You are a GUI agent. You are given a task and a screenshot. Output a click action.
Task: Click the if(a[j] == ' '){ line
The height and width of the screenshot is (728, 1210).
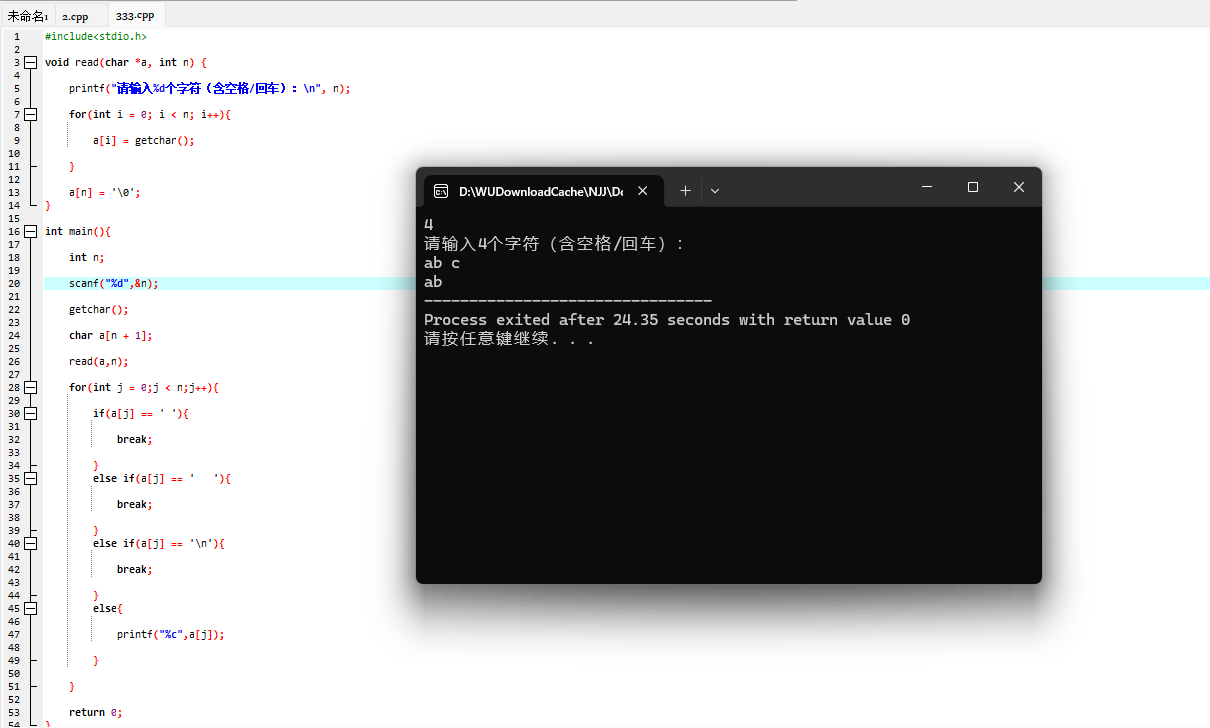(x=141, y=413)
